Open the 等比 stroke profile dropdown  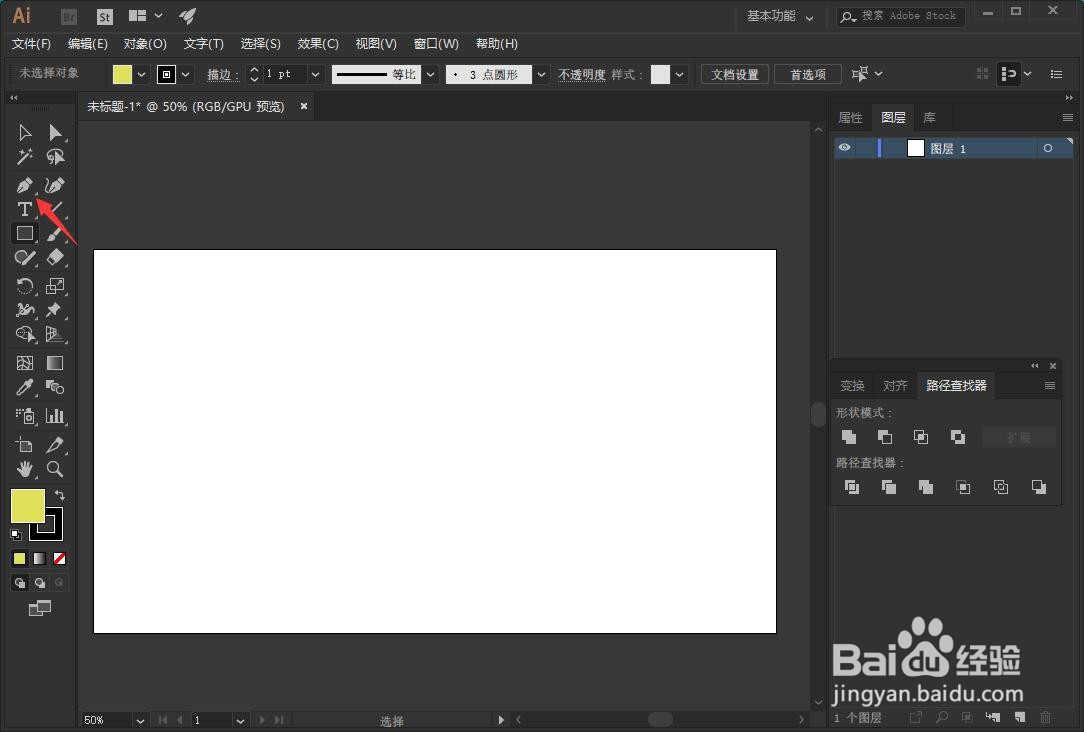[x=431, y=75]
